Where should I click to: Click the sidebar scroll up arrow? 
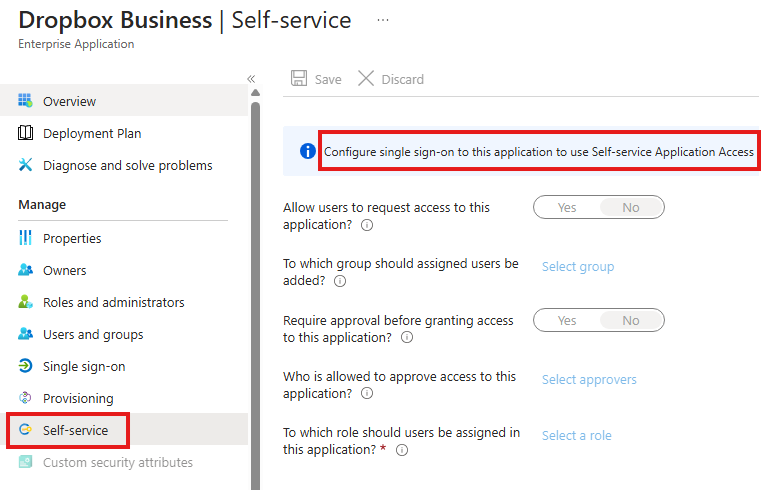[255, 93]
